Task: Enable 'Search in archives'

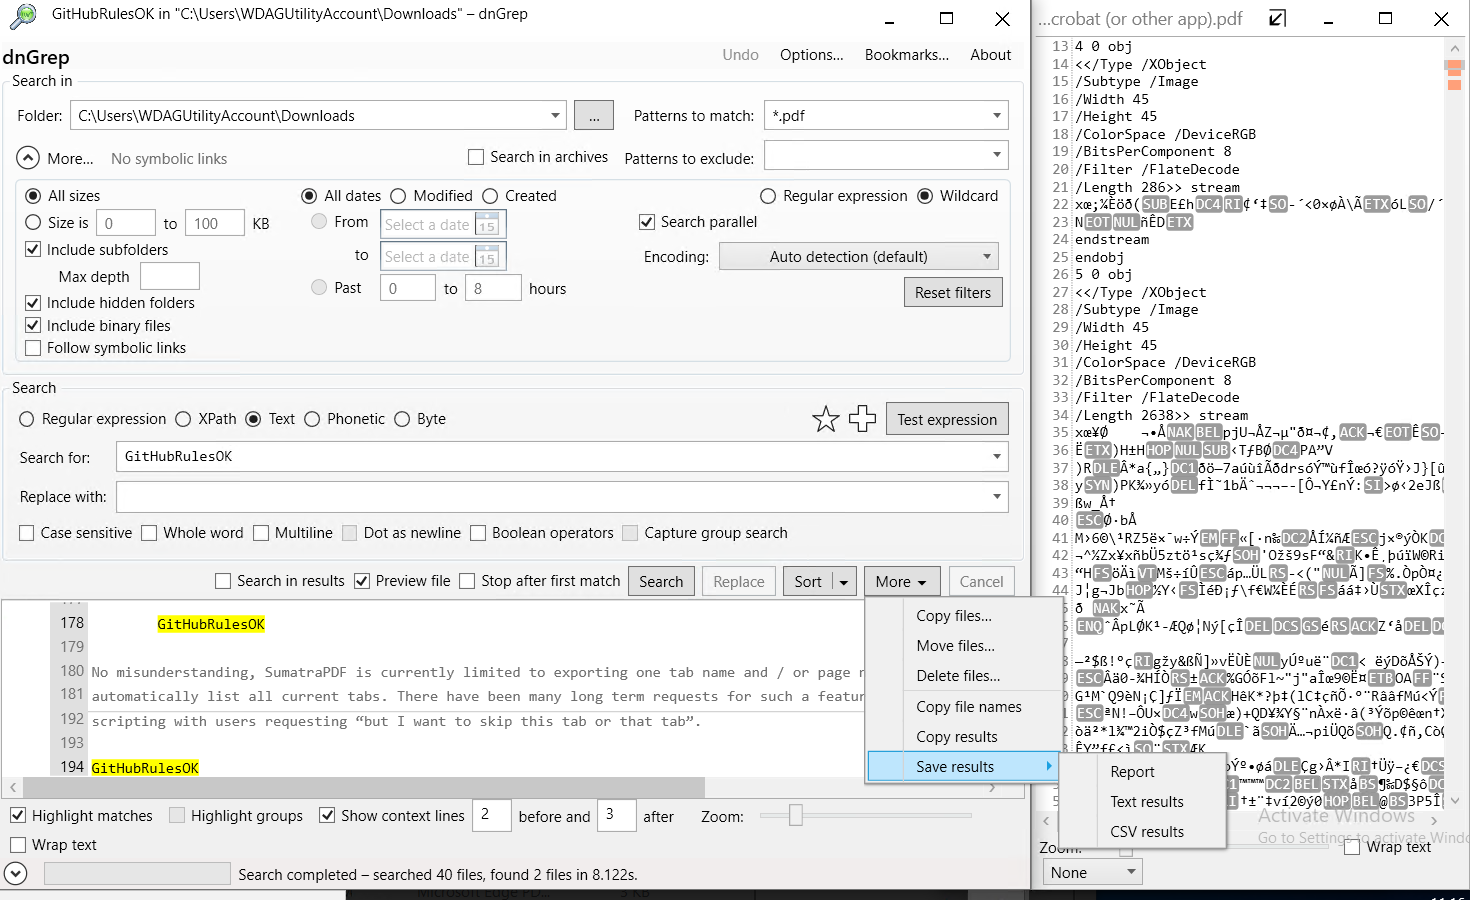Action: 475,157
